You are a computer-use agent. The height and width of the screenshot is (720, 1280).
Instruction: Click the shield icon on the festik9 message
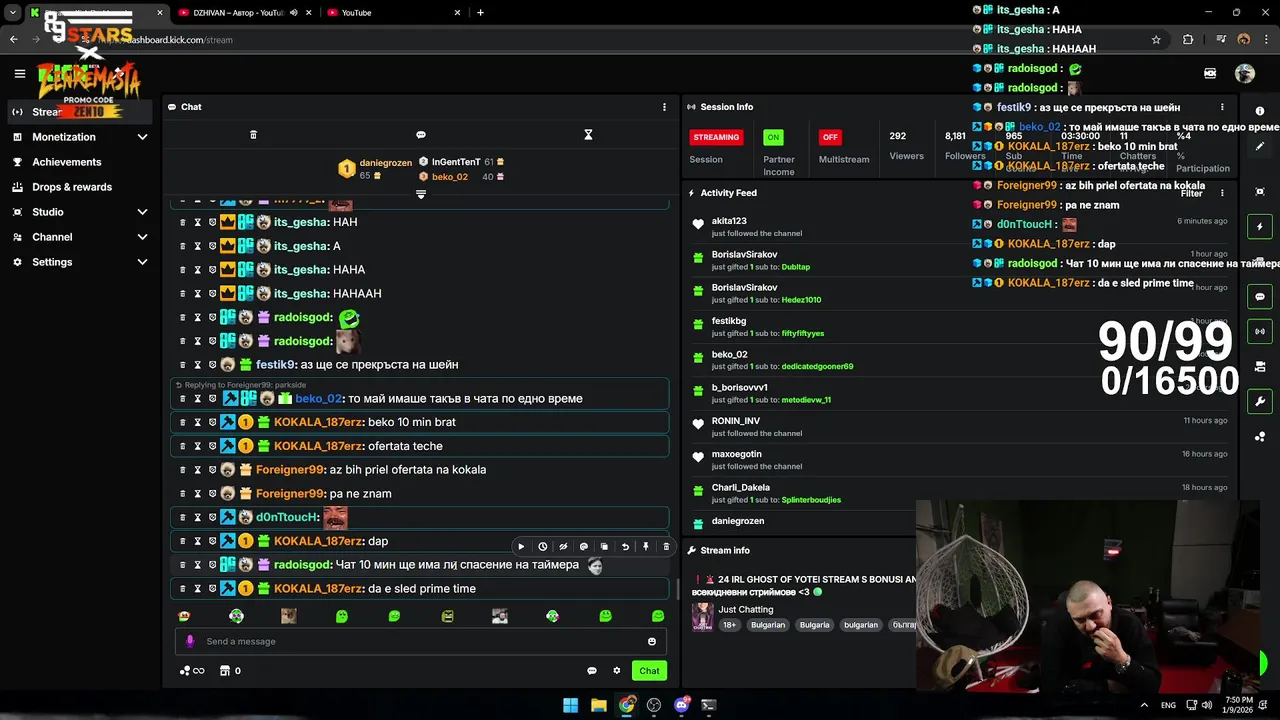212,365
